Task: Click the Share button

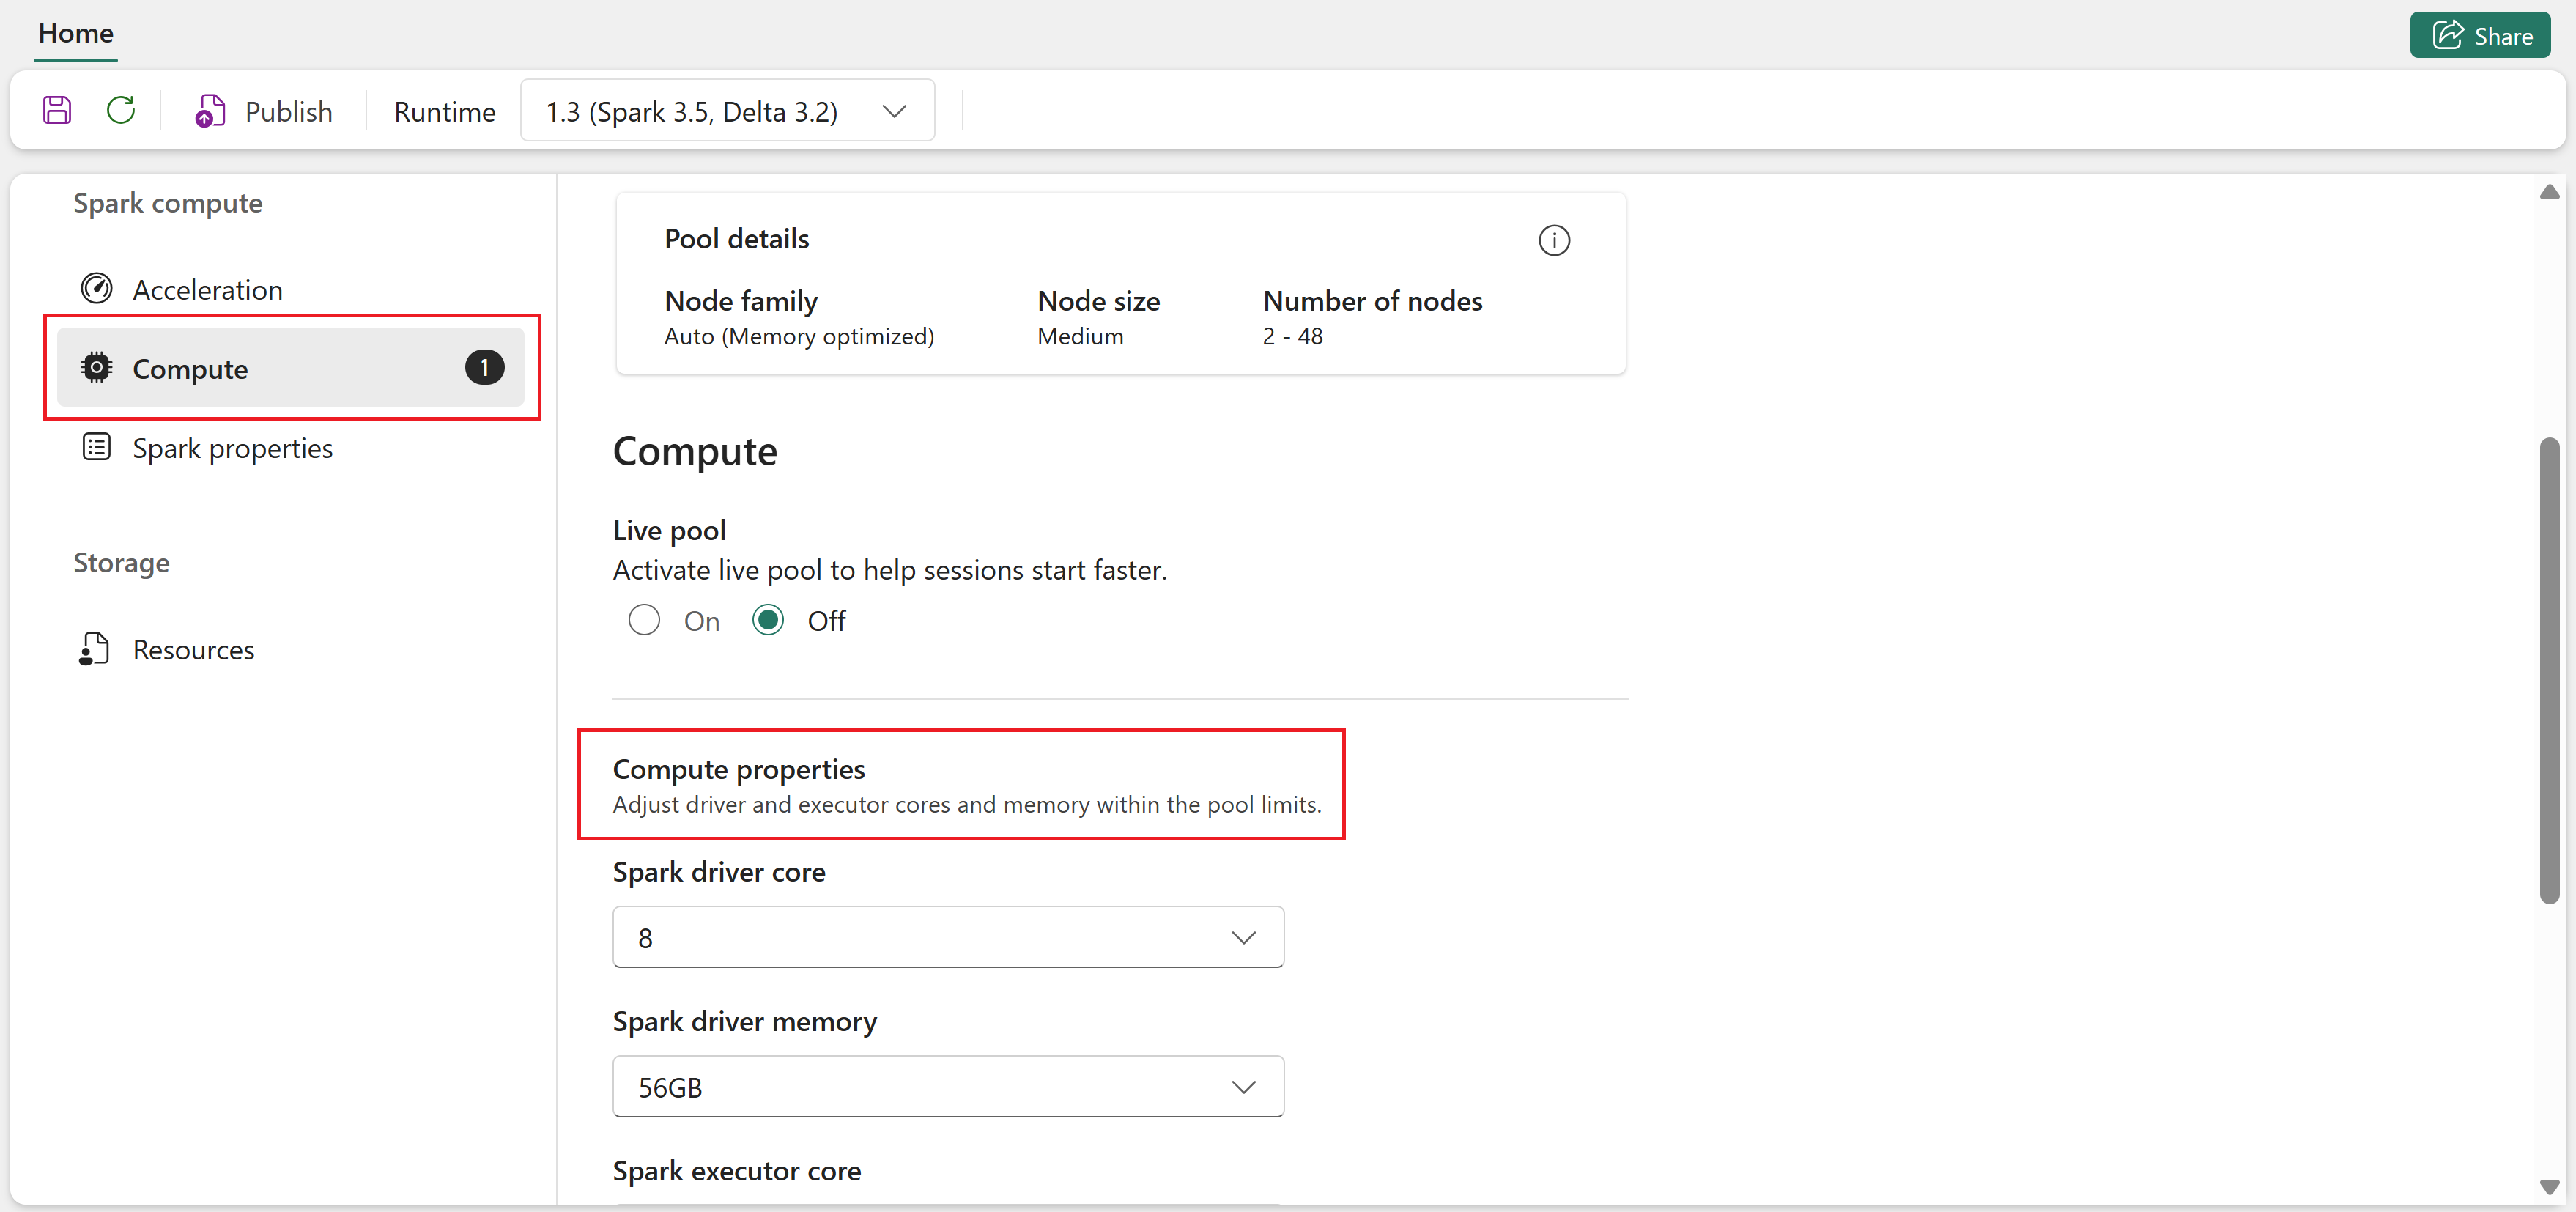Action: (x=2480, y=35)
